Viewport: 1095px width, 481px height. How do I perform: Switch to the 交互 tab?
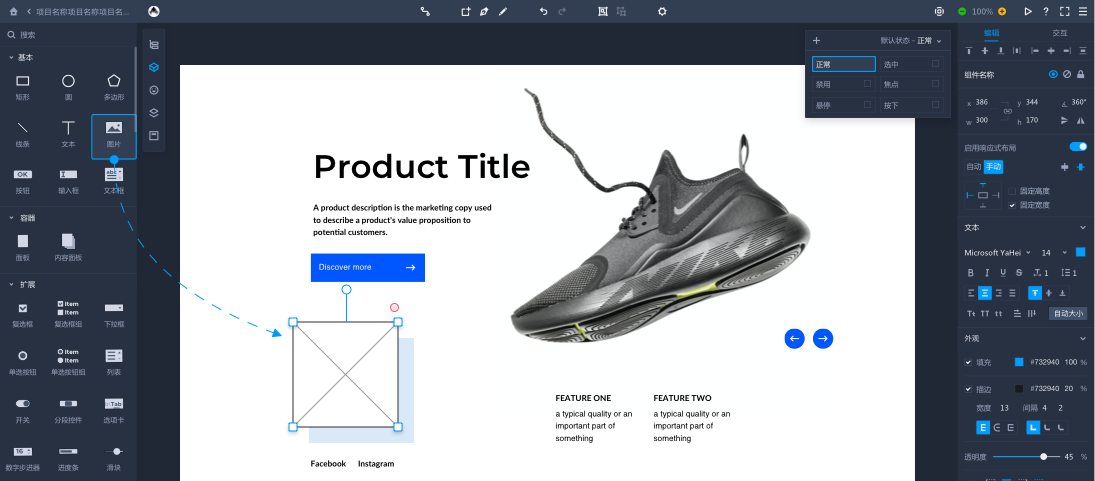1059,33
